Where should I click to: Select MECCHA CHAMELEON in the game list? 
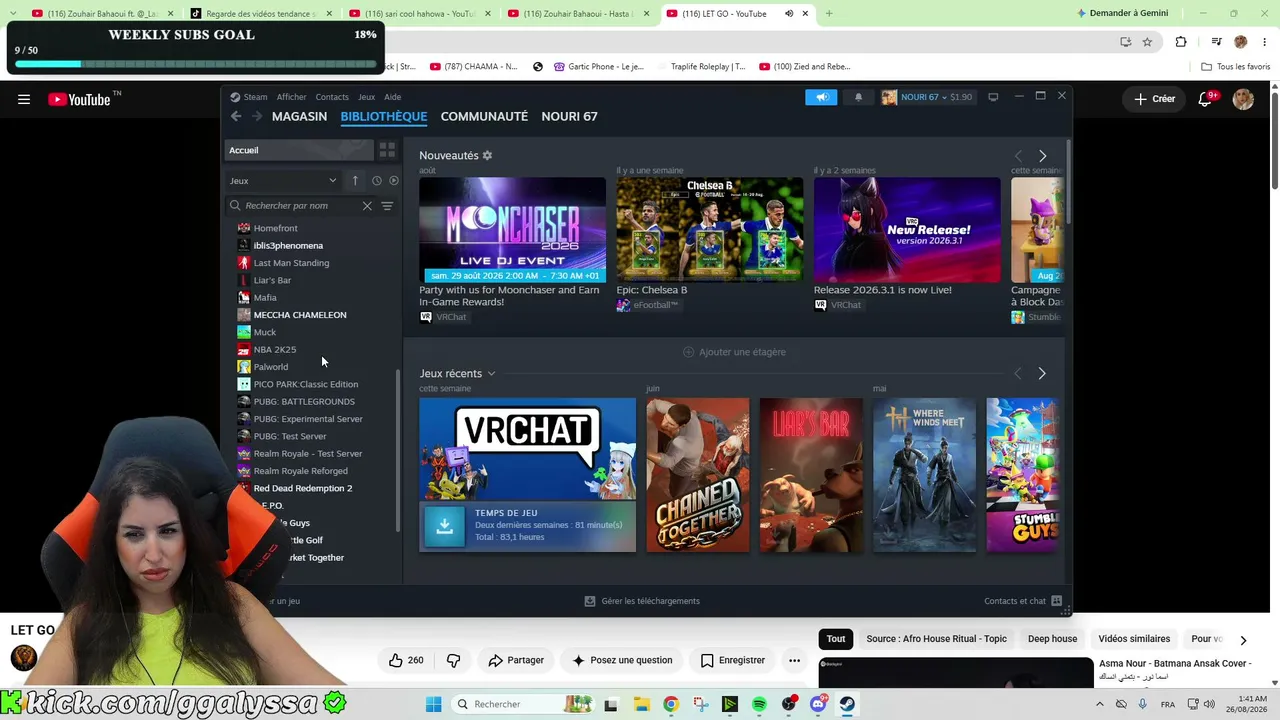tap(300, 315)
